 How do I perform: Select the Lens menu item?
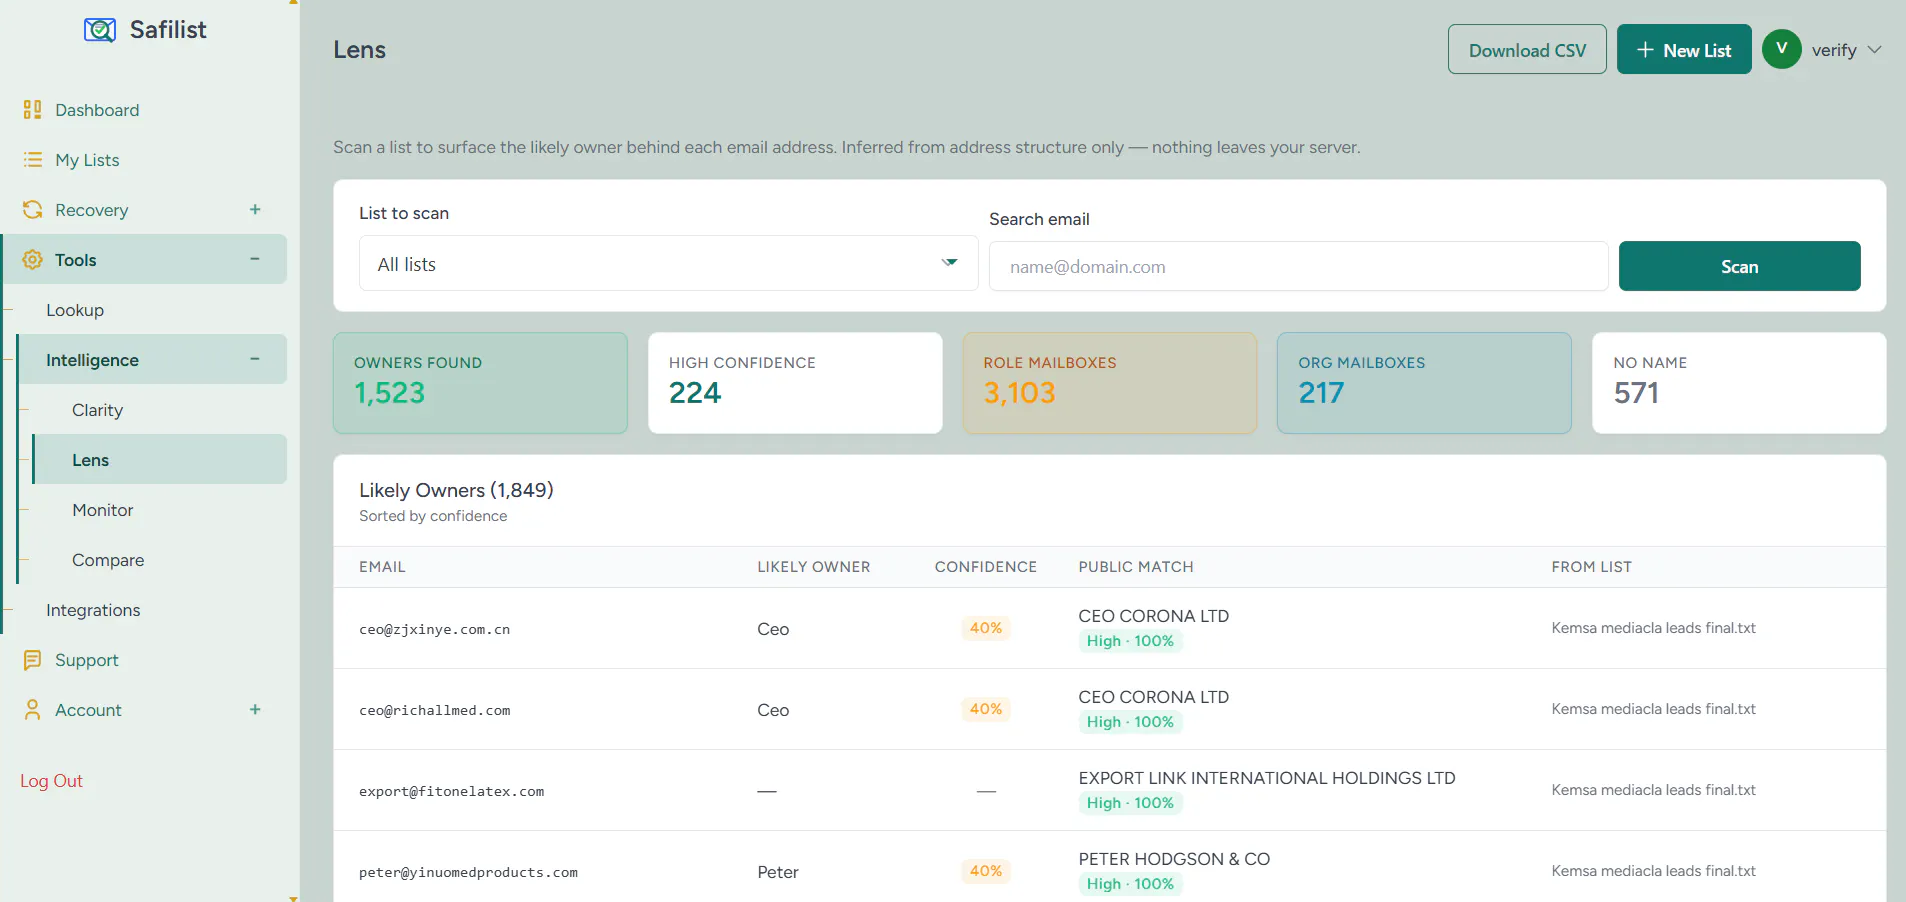(160, 460)
